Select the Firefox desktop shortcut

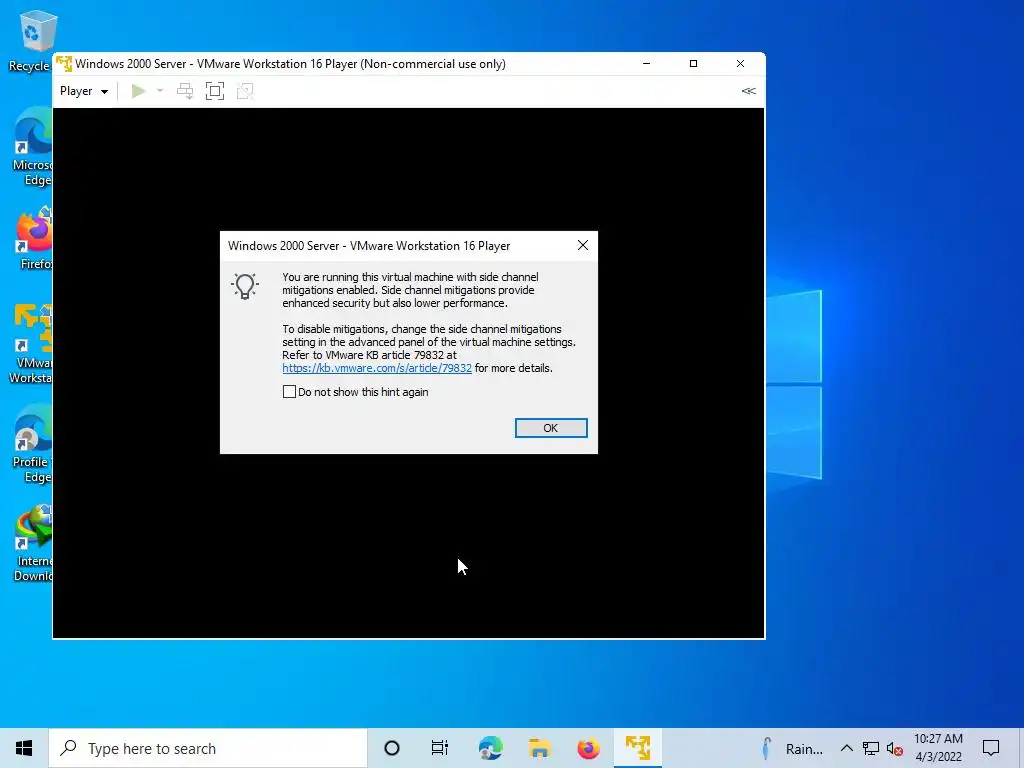point(34,238)
